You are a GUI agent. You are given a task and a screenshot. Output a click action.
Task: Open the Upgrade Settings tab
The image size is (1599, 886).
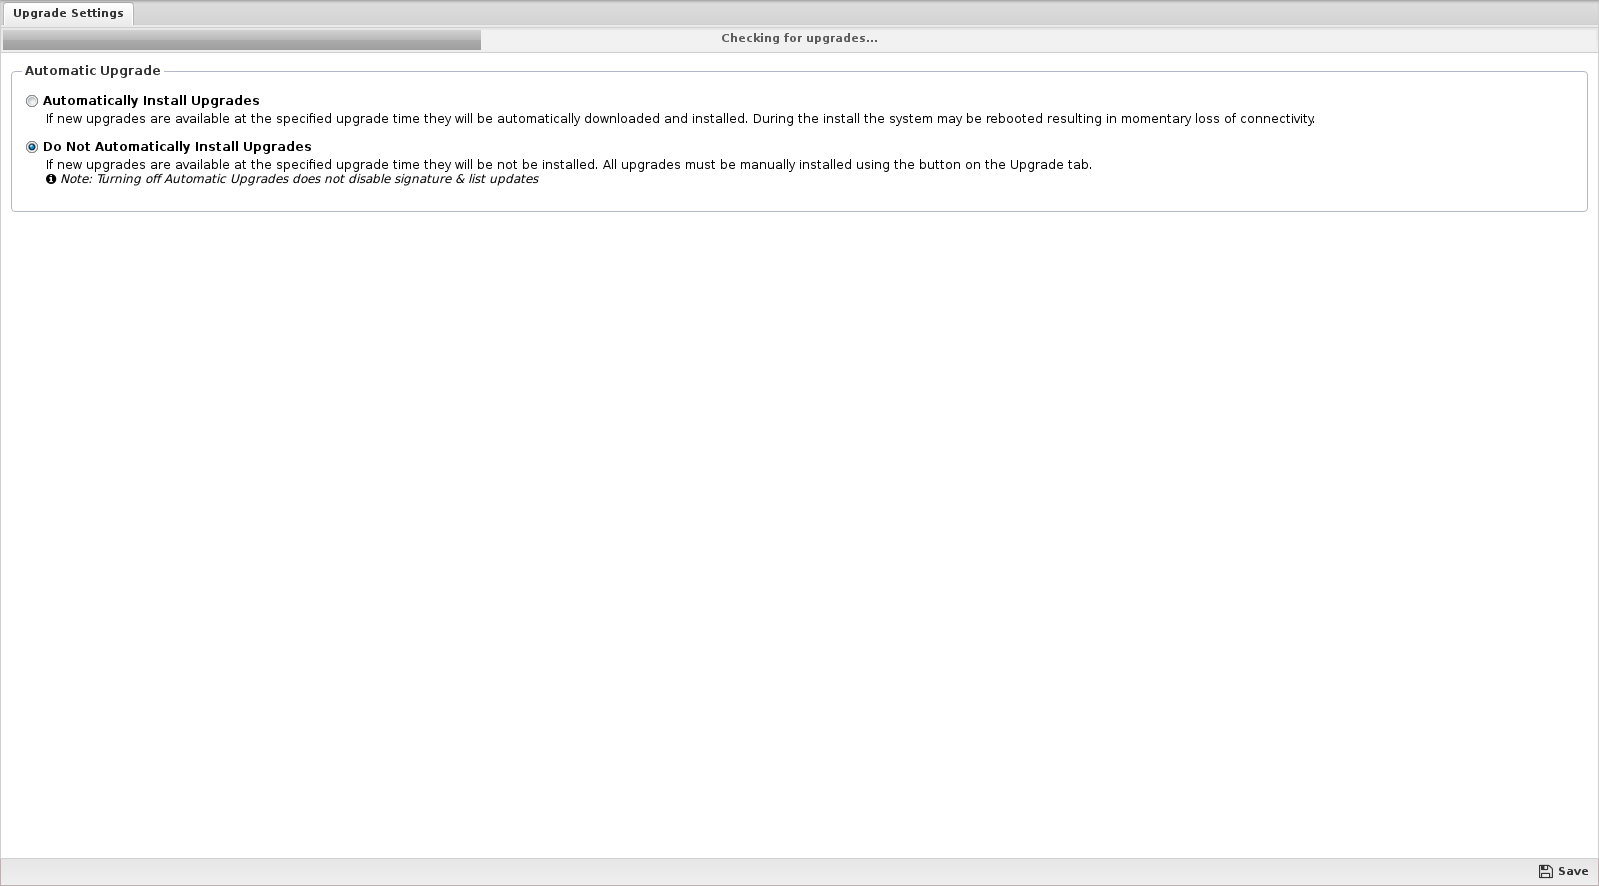click(x=68, y=13)
